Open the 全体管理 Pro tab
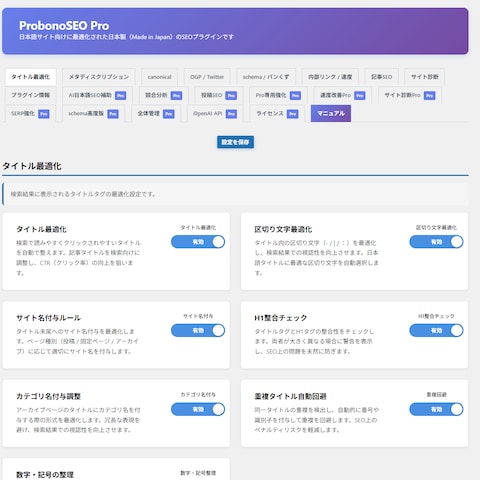The image size is (480, 480). click(x=156, y=114)
